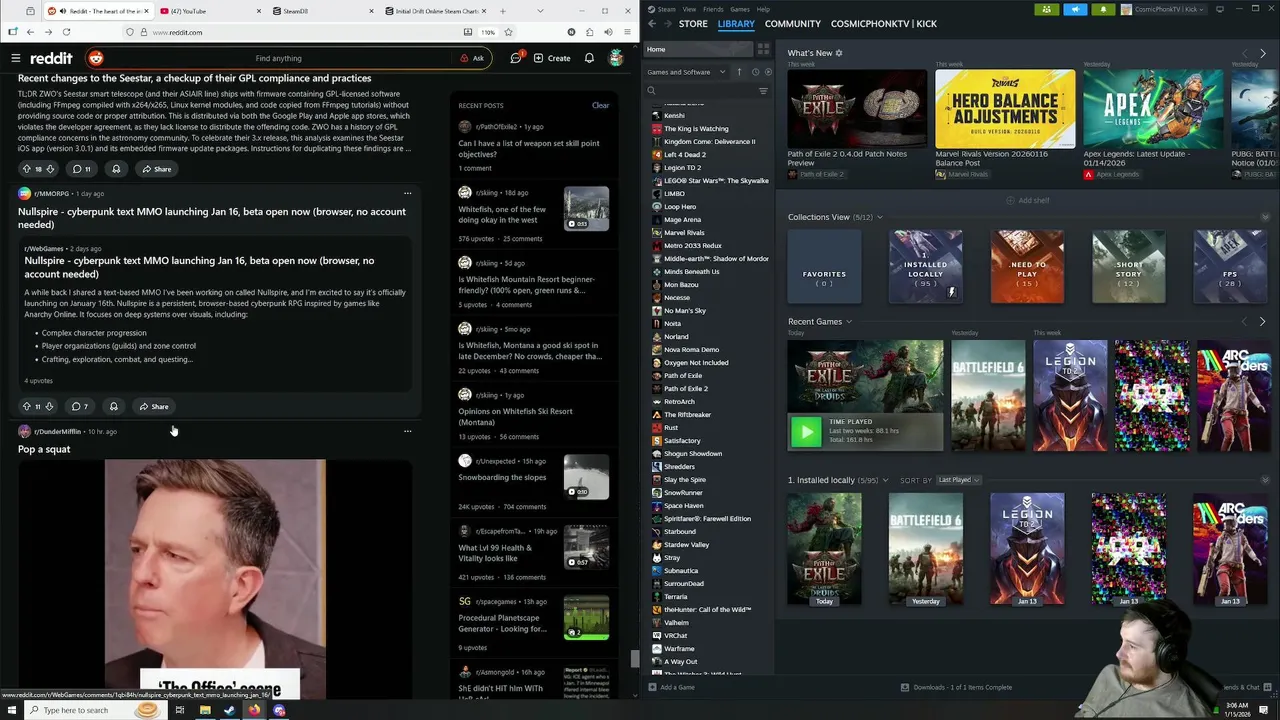The height and width of the screenshot is (720, 1280).
Task: Click Add a Game in Steam
Action: (x=671, y=687)
